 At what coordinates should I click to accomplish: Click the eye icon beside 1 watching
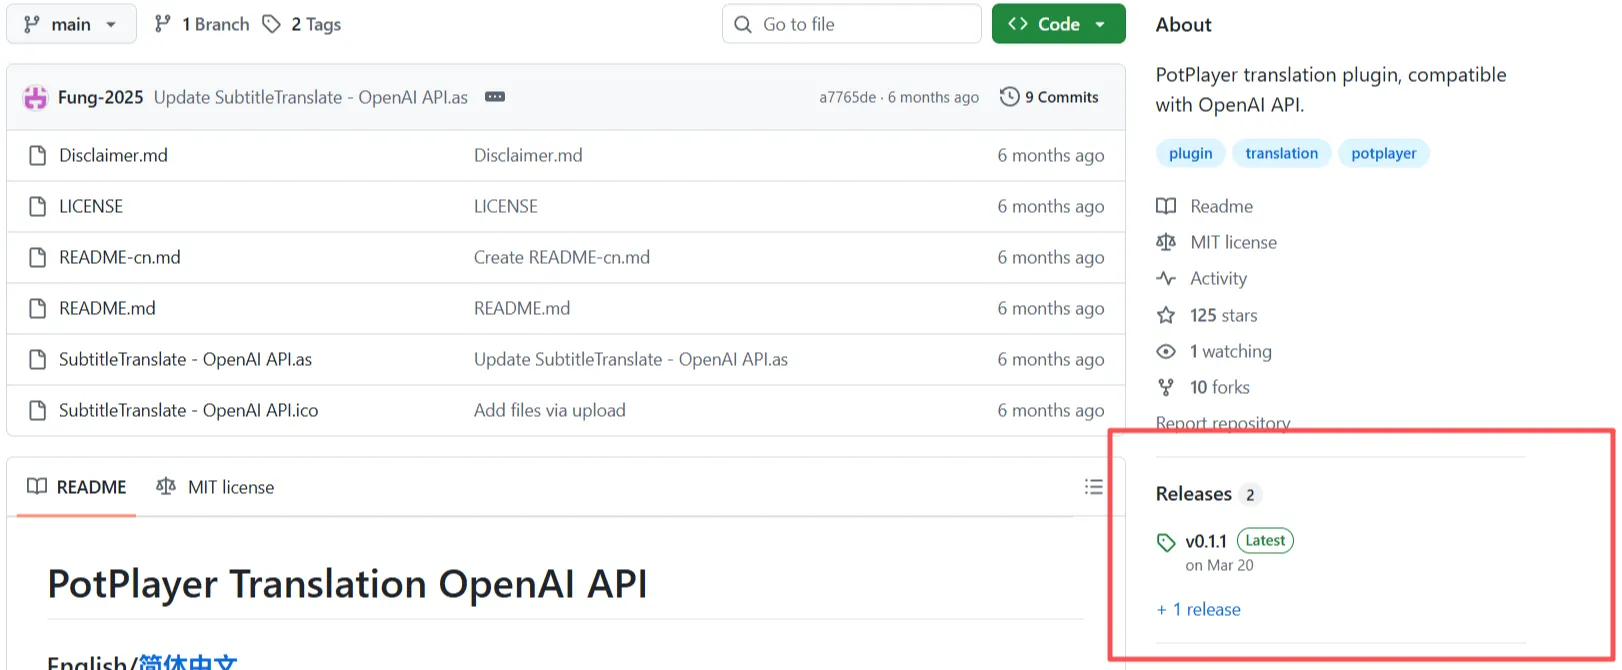coord(1166,352)
